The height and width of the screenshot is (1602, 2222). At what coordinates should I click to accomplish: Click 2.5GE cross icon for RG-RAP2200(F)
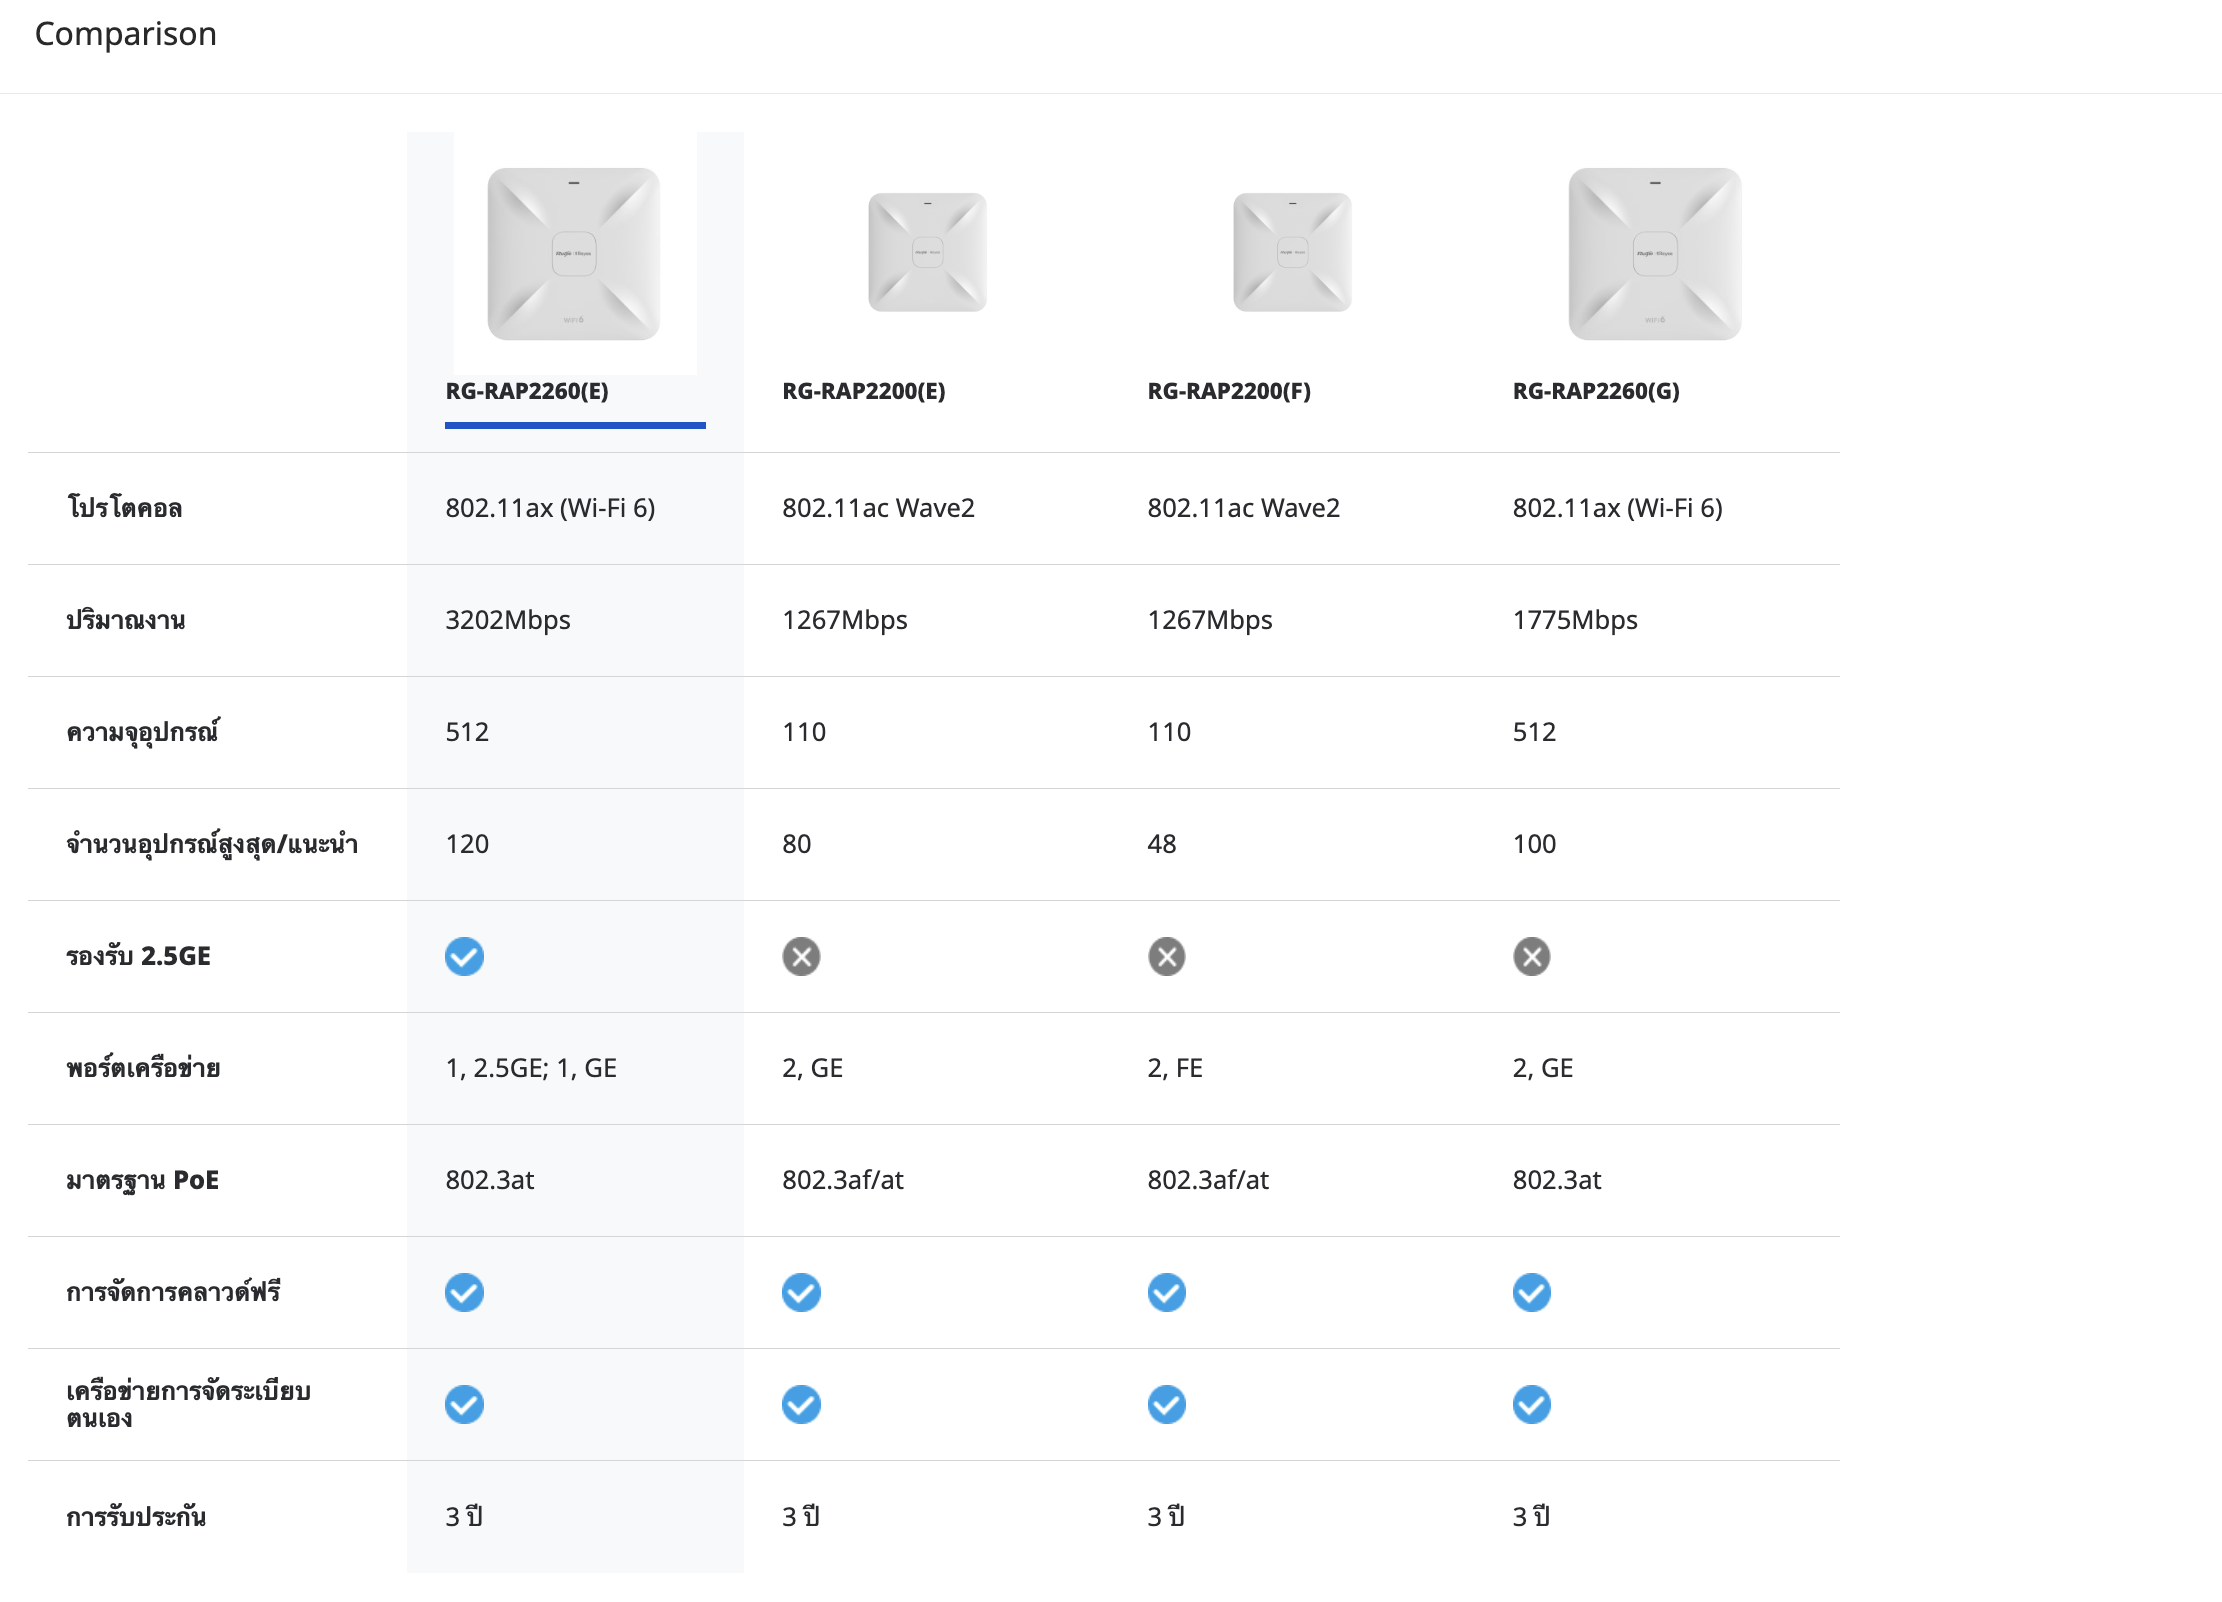click(x=1166, y=956)
